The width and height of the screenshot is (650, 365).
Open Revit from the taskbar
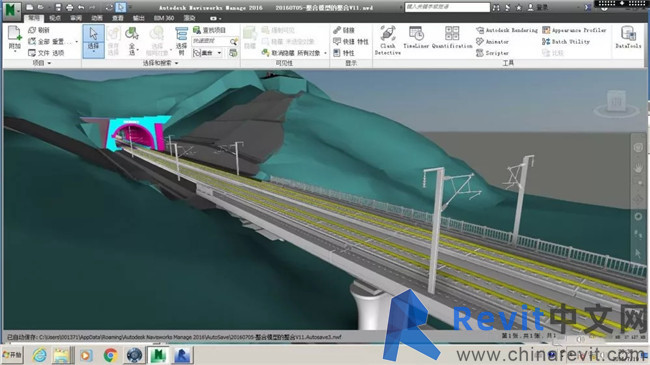[182, 355]
